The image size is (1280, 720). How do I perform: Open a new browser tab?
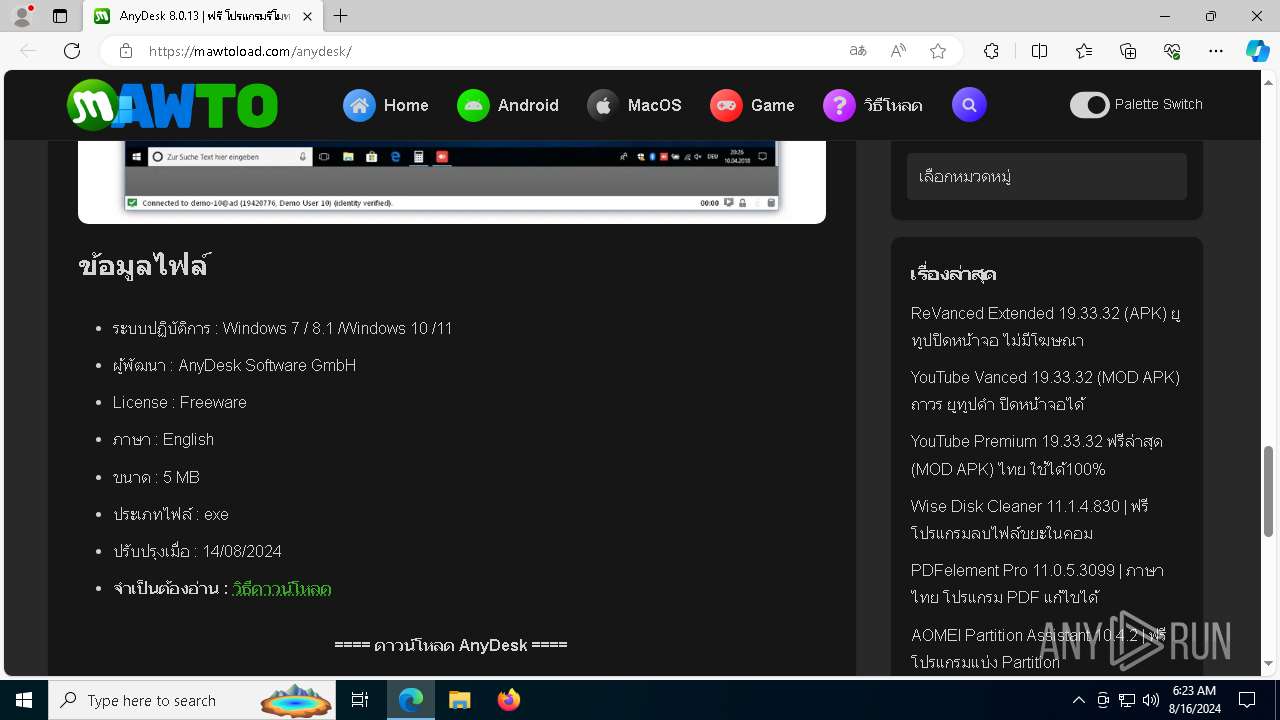coord(341,16)
